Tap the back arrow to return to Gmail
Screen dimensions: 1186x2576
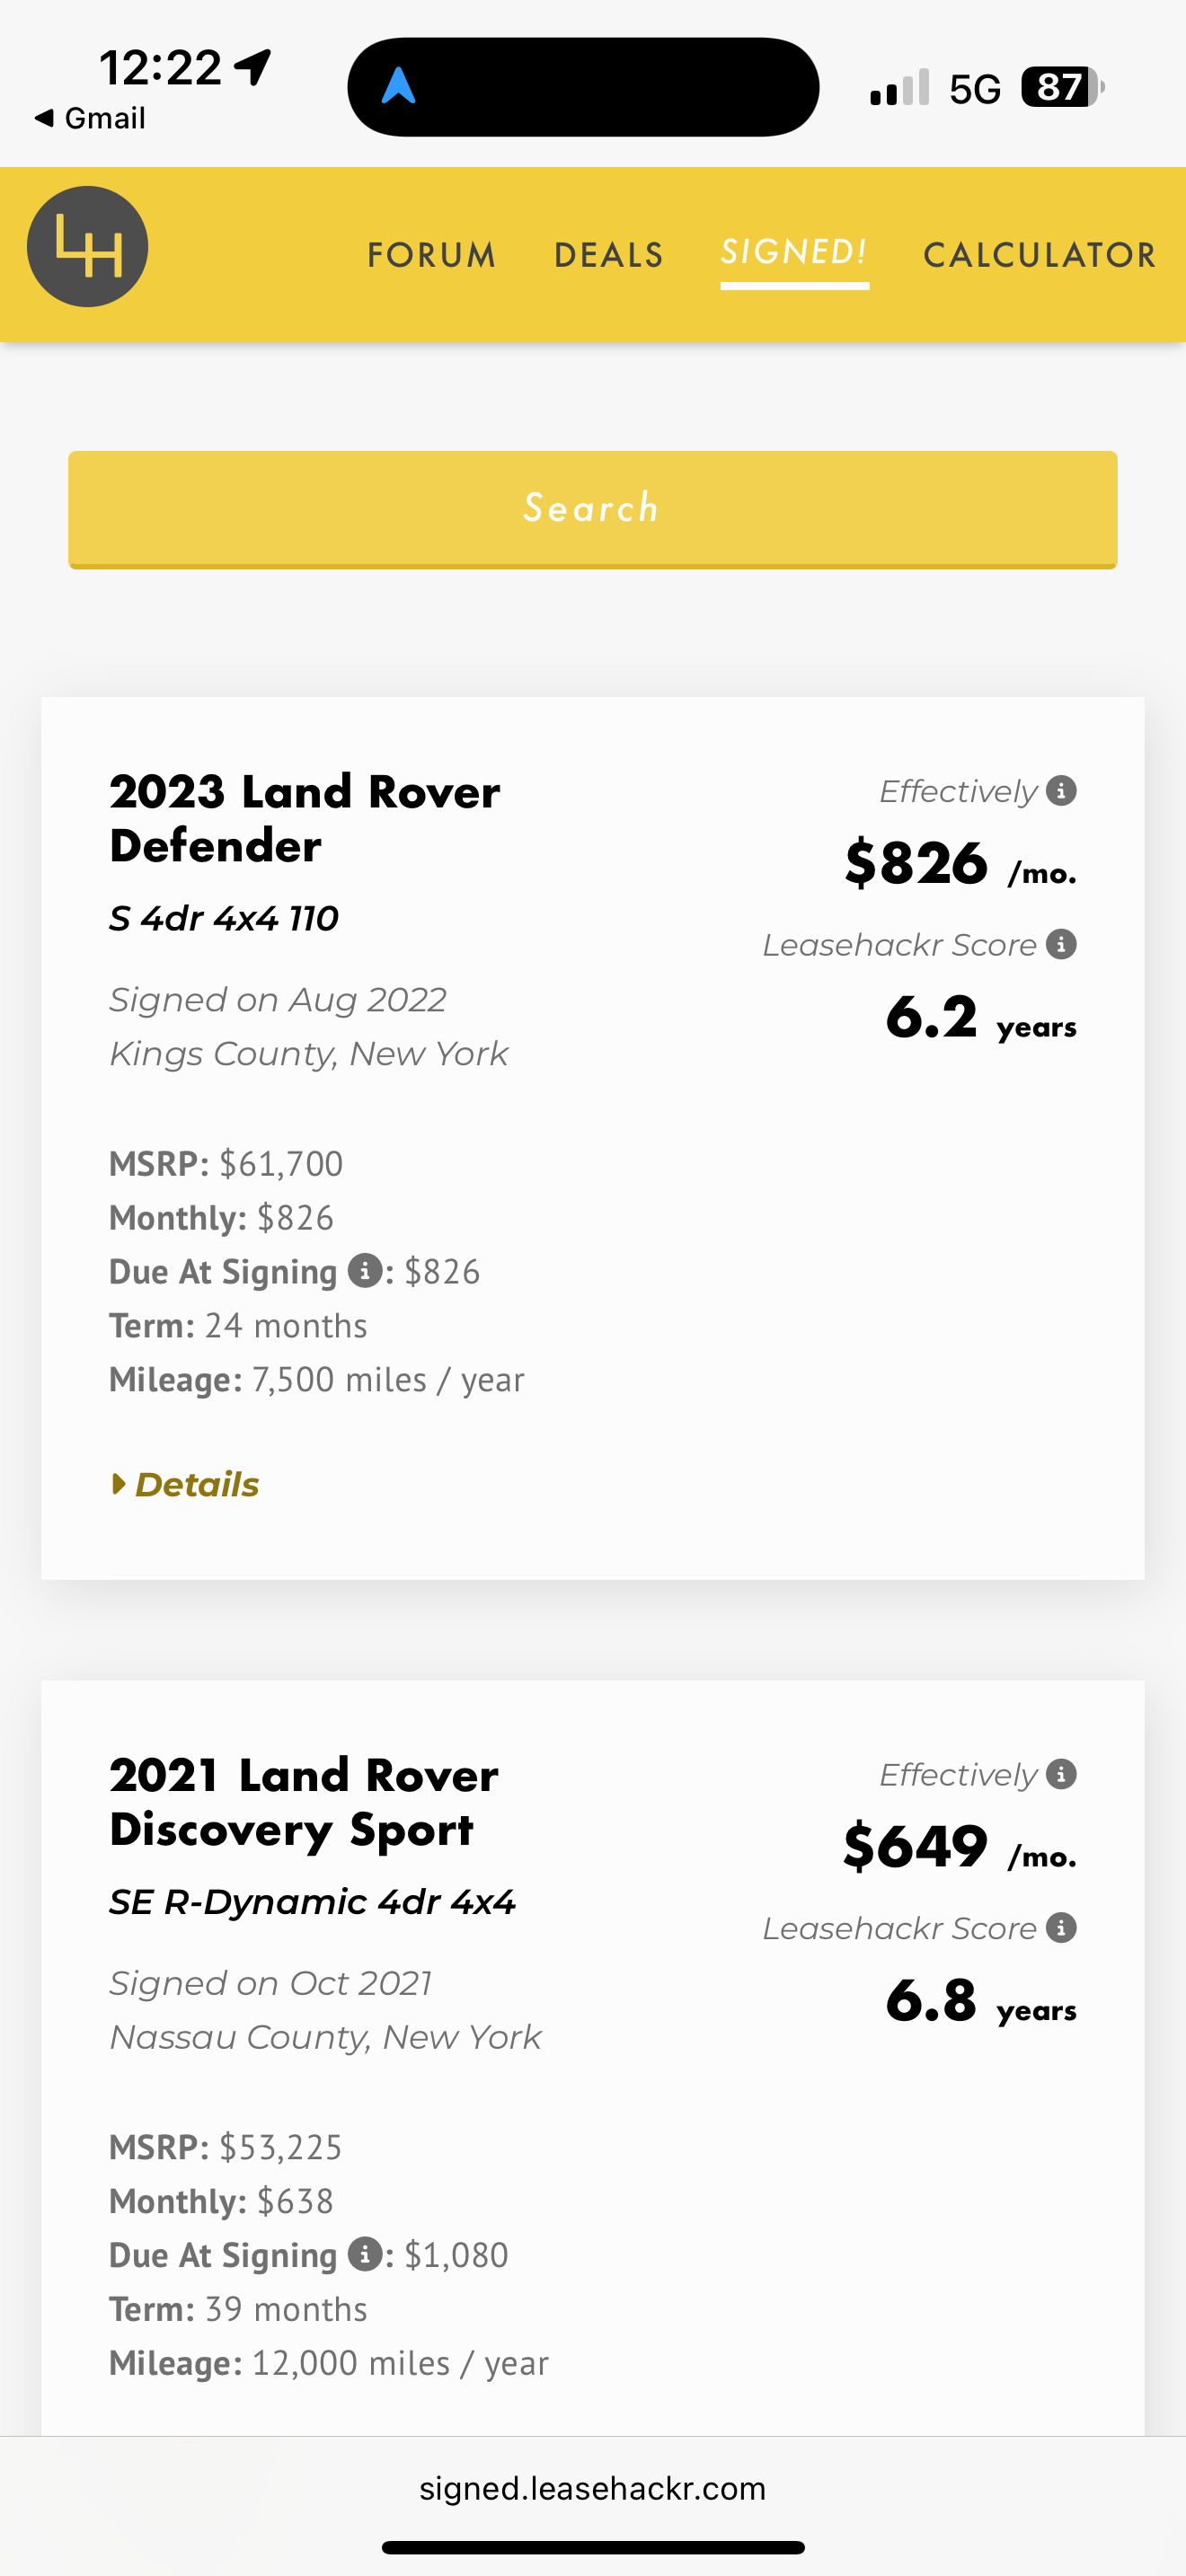point(44,118)
